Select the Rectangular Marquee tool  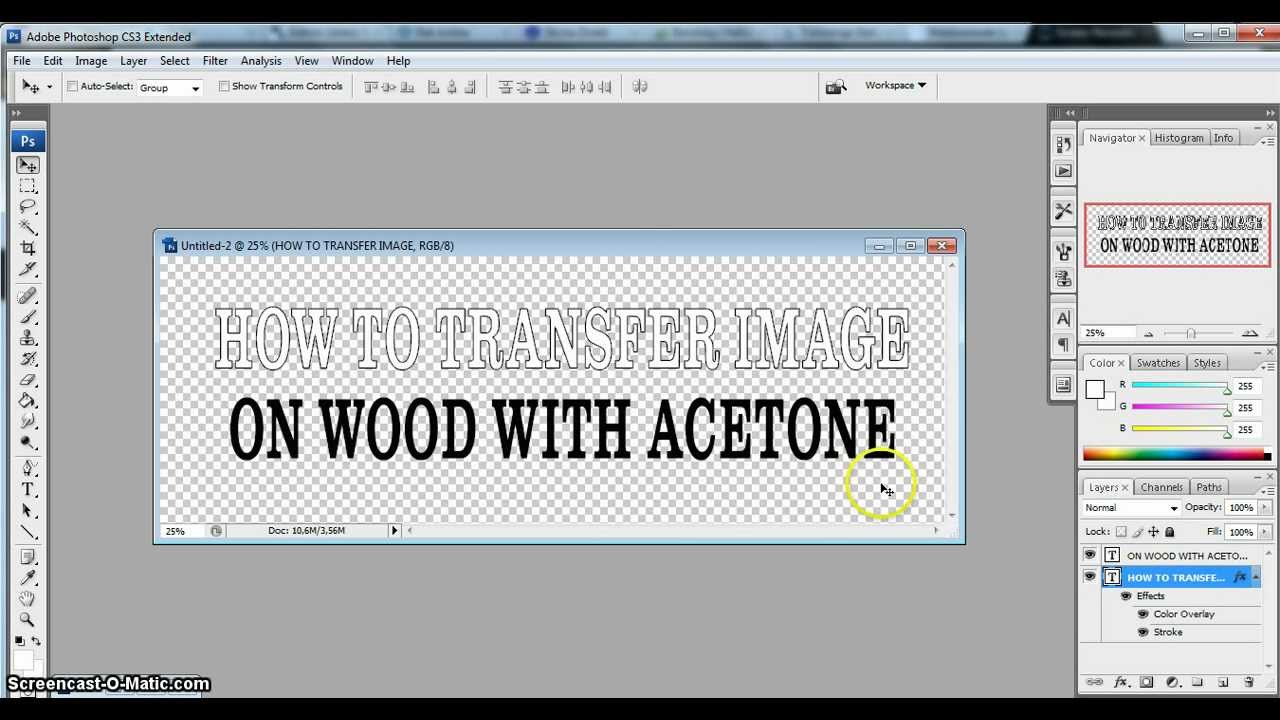[28, 186]
